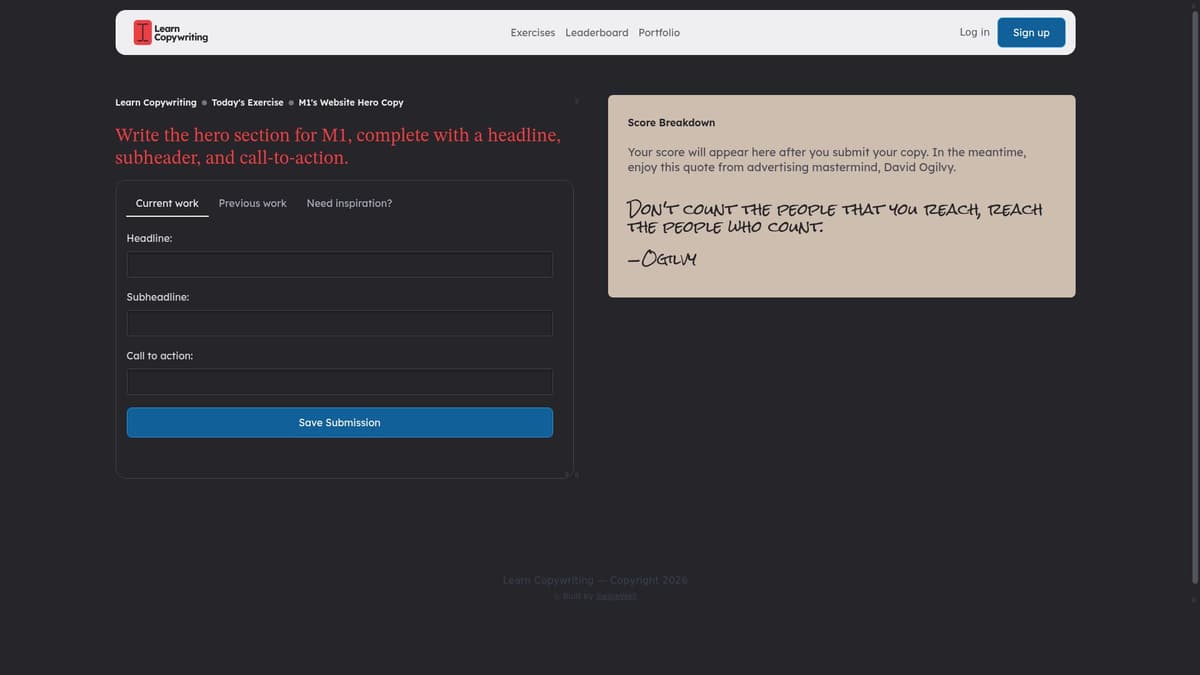Click the Built by link in footer
The height and width of the screenshot is (675, 1200).
click(x=616, y=595)
